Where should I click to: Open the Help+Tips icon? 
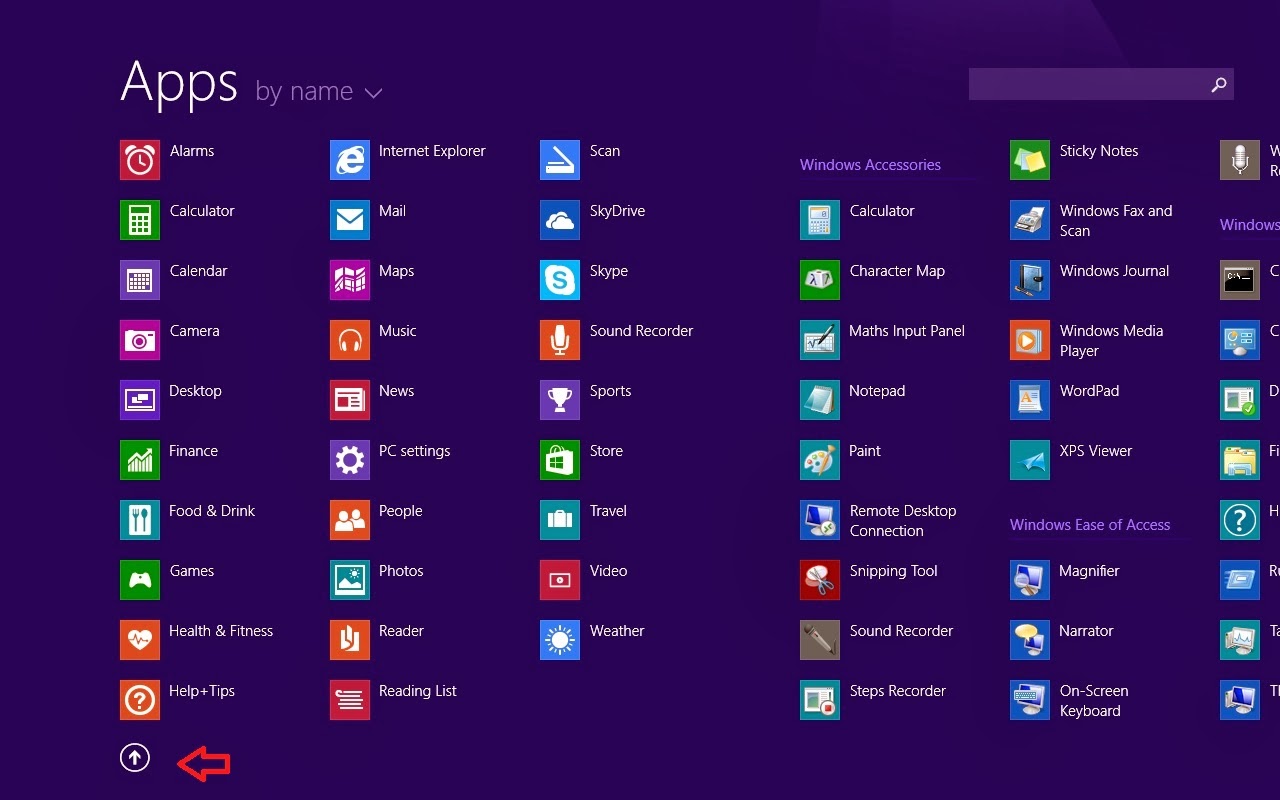click(x=140, y=700)
